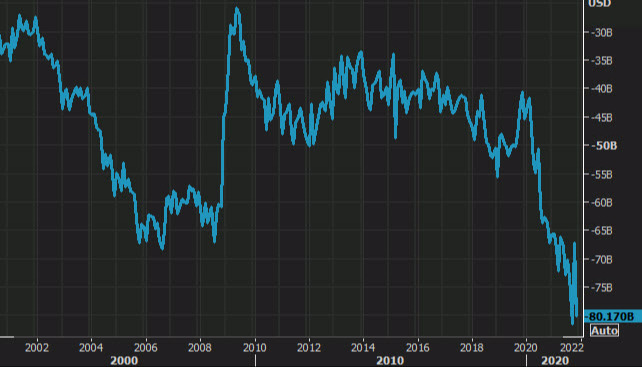Click the bold -50B axis label
Screen dimensions: 642x367
tap(604, 146)
